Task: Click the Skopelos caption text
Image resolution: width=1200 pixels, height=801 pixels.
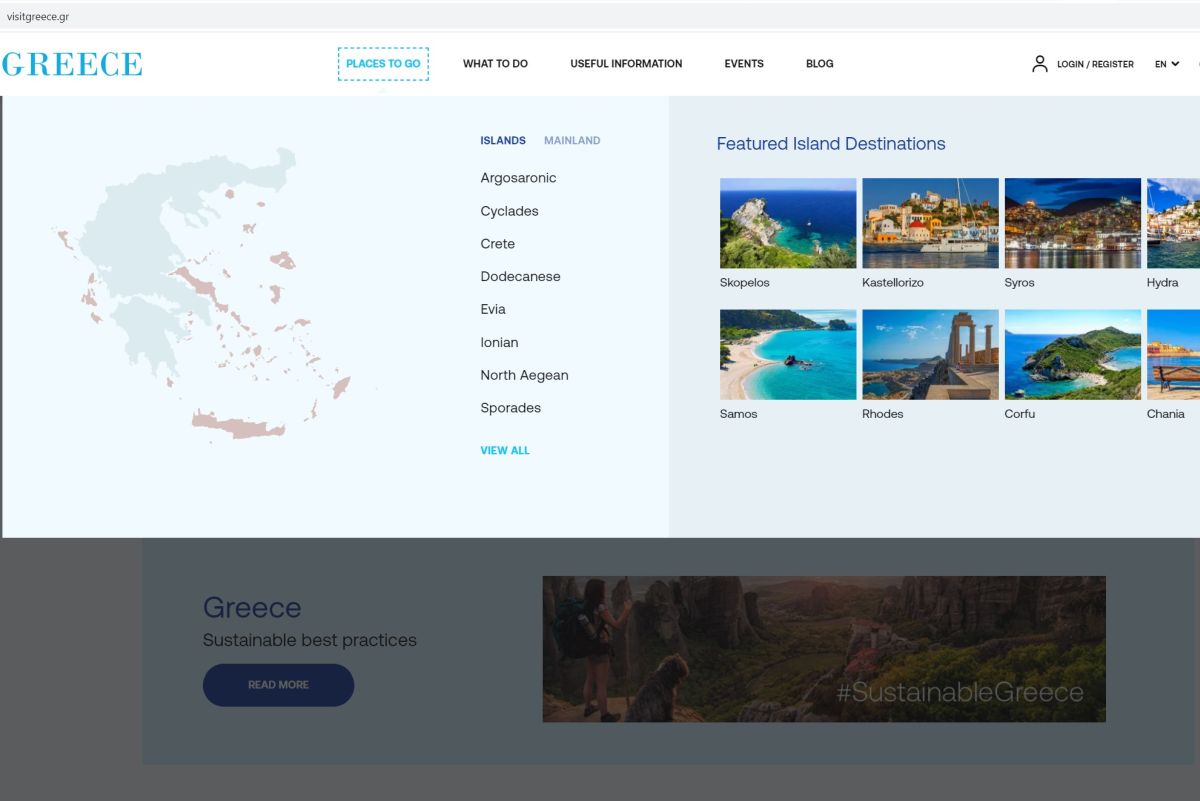Action: click(745, 283)
